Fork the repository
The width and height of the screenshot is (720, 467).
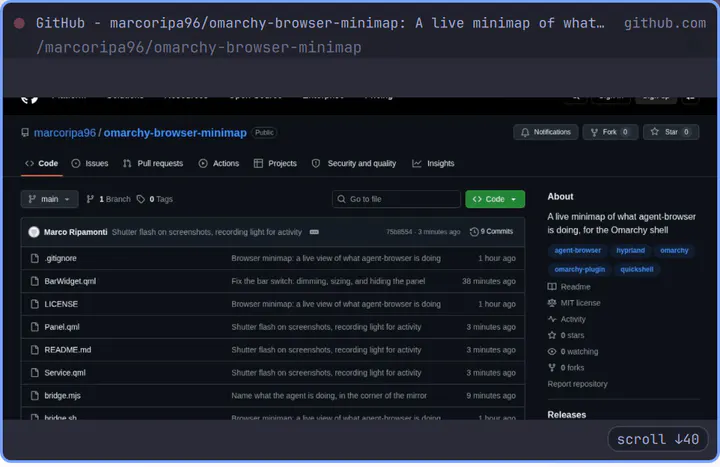tap(610, 132)
